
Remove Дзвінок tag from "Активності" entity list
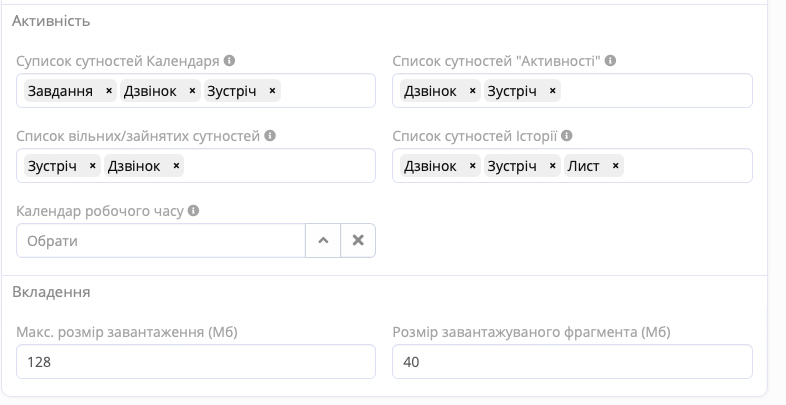tap(472, 91)
